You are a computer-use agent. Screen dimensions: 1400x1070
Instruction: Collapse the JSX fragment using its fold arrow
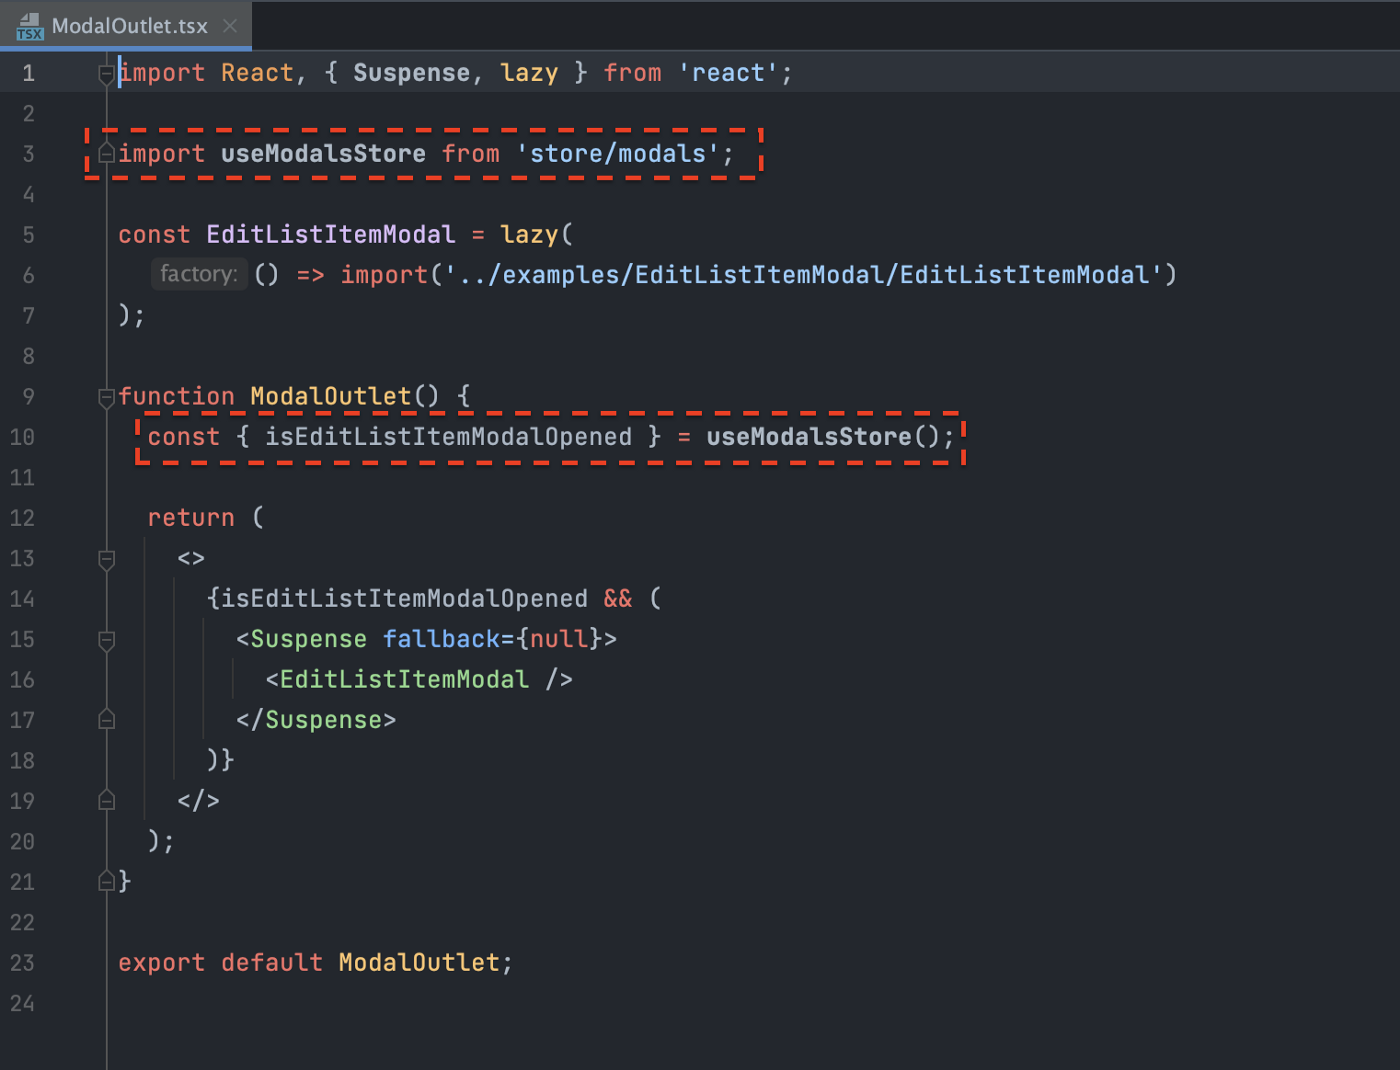(x=106, y=560)
